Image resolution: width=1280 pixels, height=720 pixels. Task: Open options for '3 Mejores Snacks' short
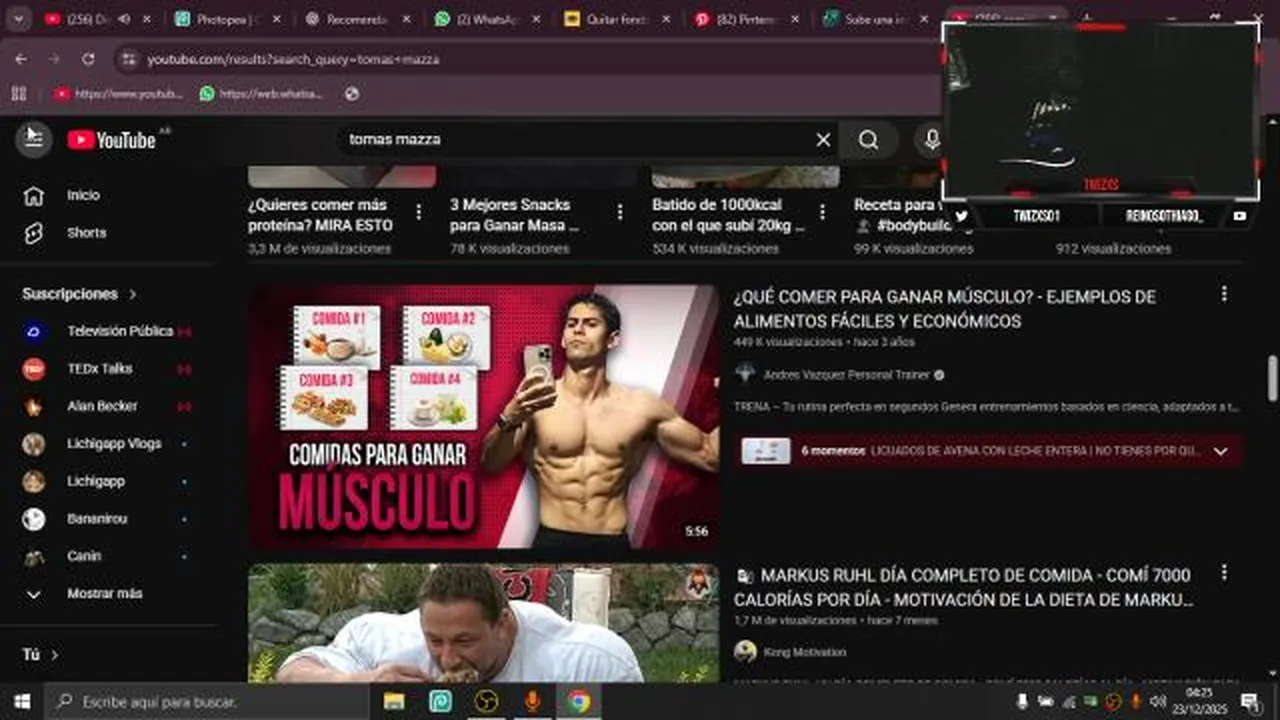click(x=620, y=212)
